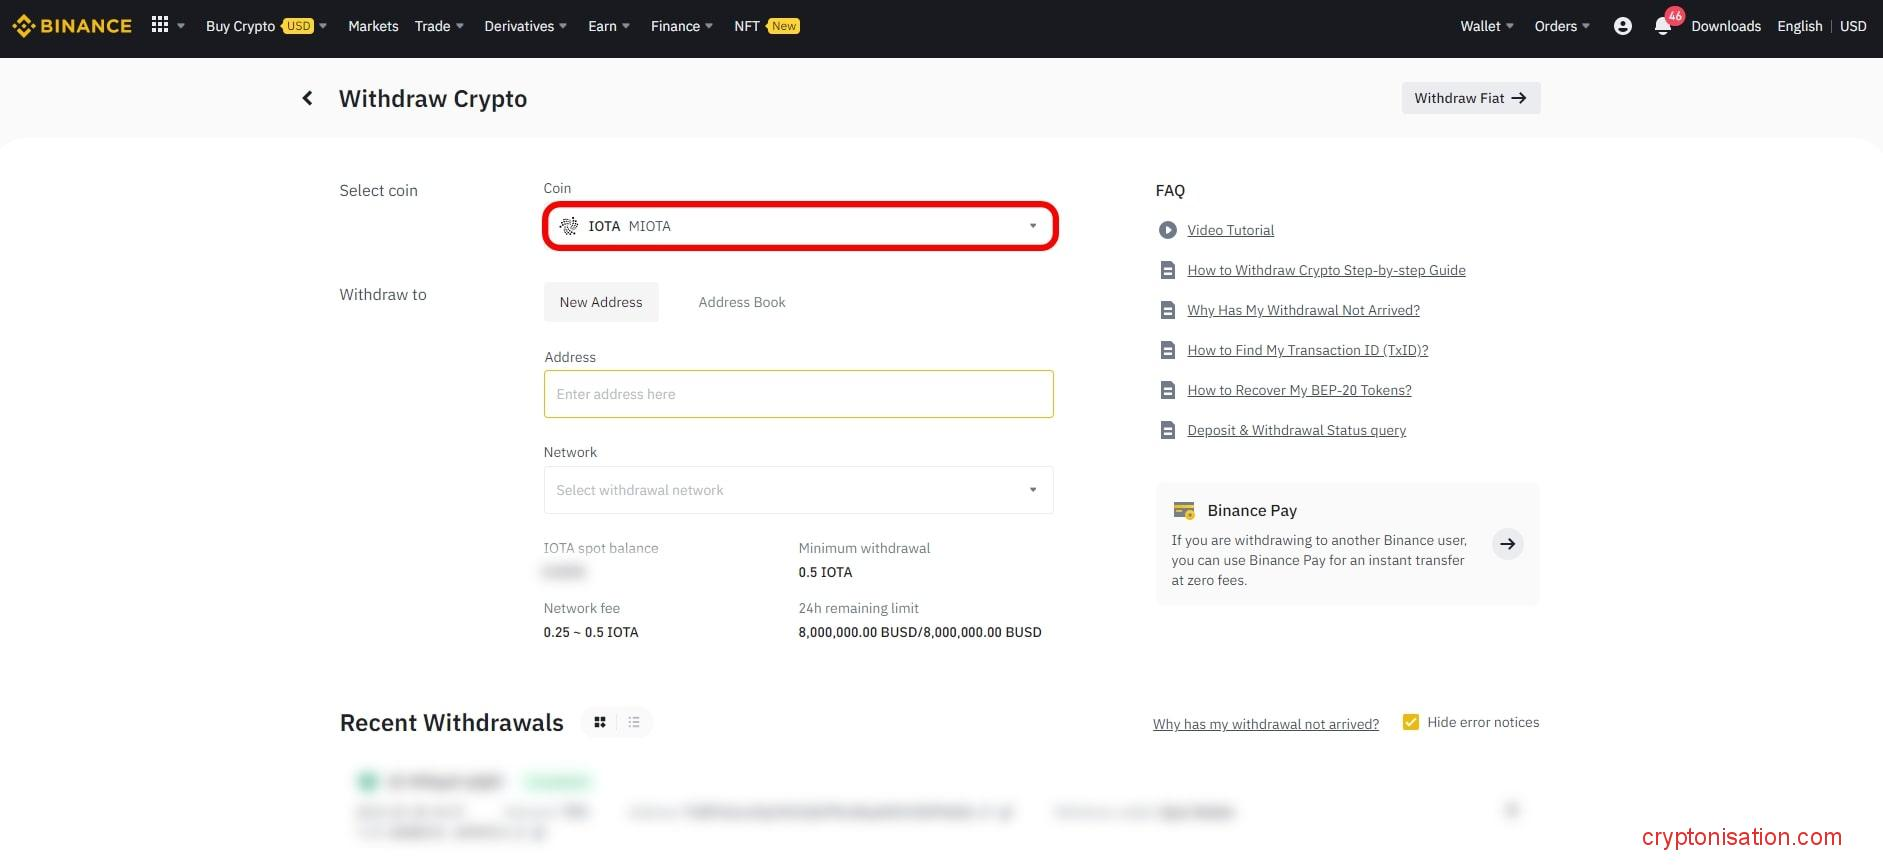Expand the Orders menu
This screenshot has height=868, width=1883.
pos(1562,26)
